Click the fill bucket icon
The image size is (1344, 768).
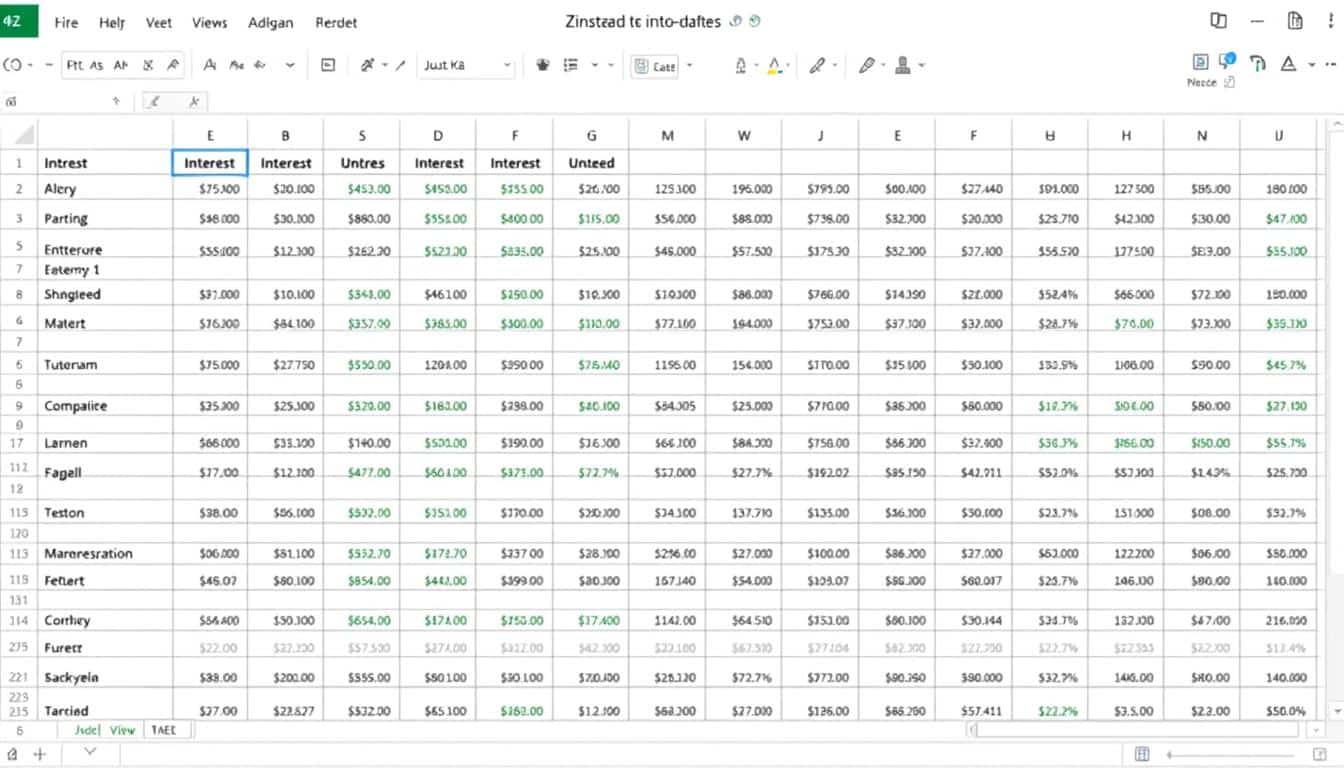coord(741,65)
